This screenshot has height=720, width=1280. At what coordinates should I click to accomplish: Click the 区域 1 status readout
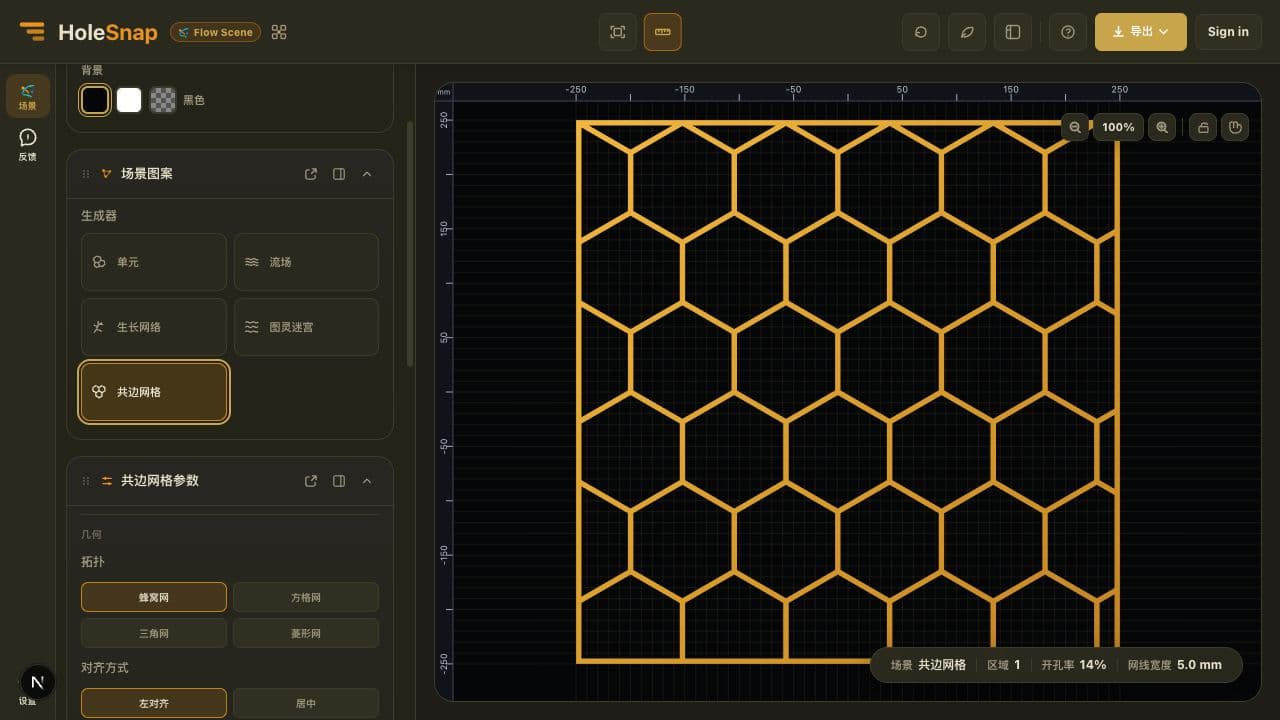[1004, 665]
